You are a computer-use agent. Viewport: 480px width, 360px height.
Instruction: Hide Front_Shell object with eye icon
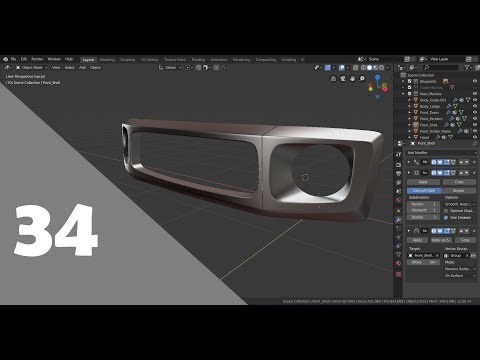(x=475, y=125)
